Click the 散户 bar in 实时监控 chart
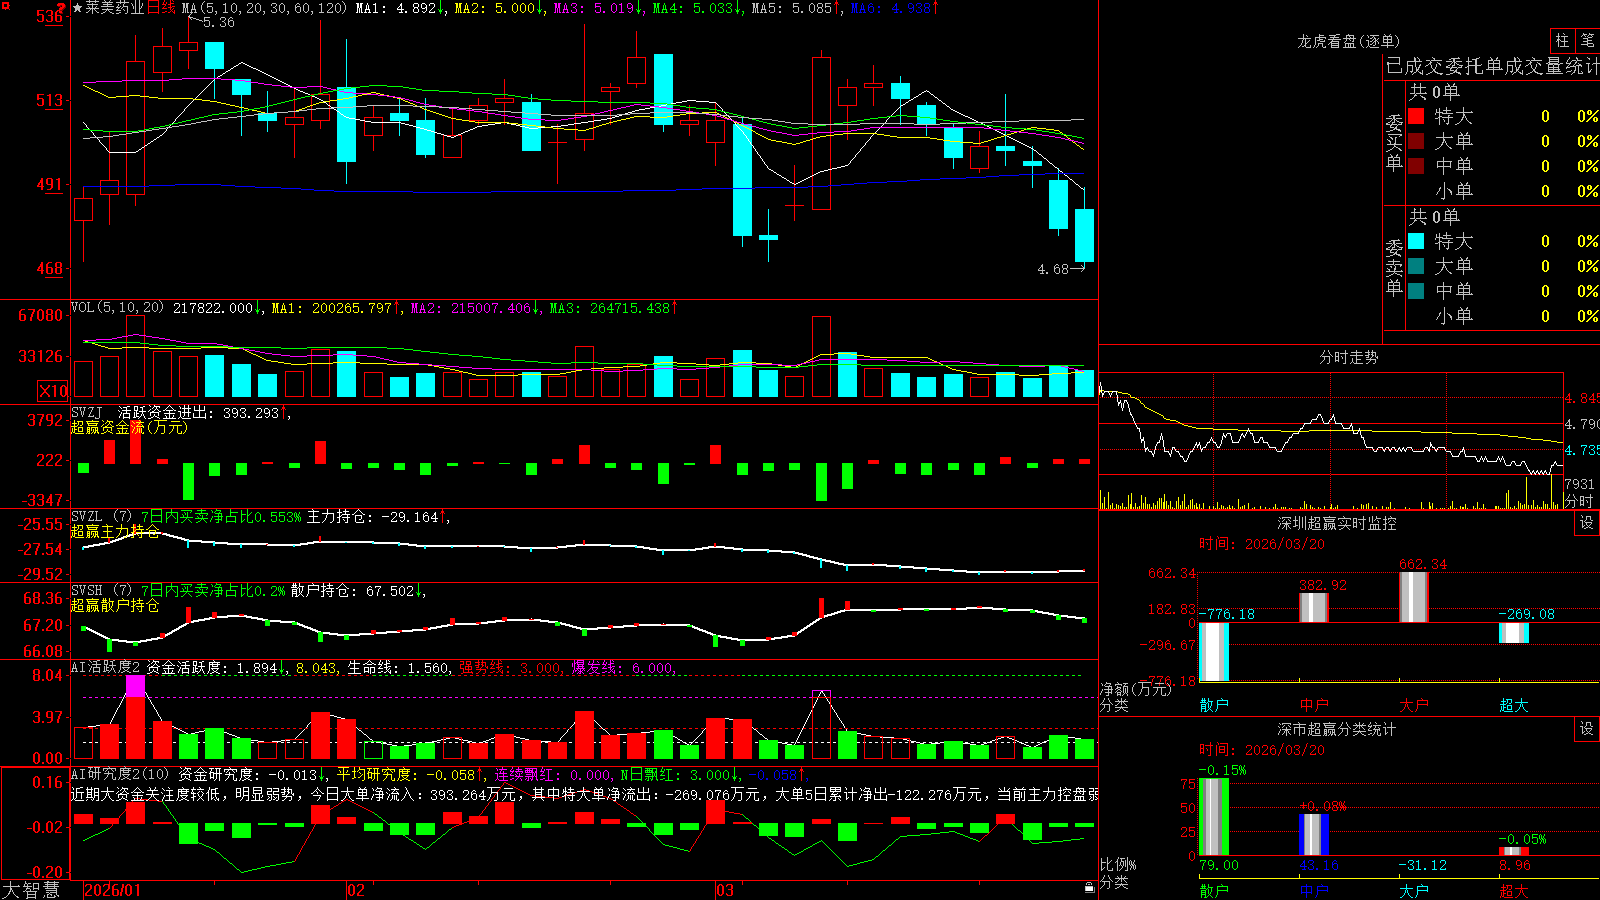 coord(1214,652)
